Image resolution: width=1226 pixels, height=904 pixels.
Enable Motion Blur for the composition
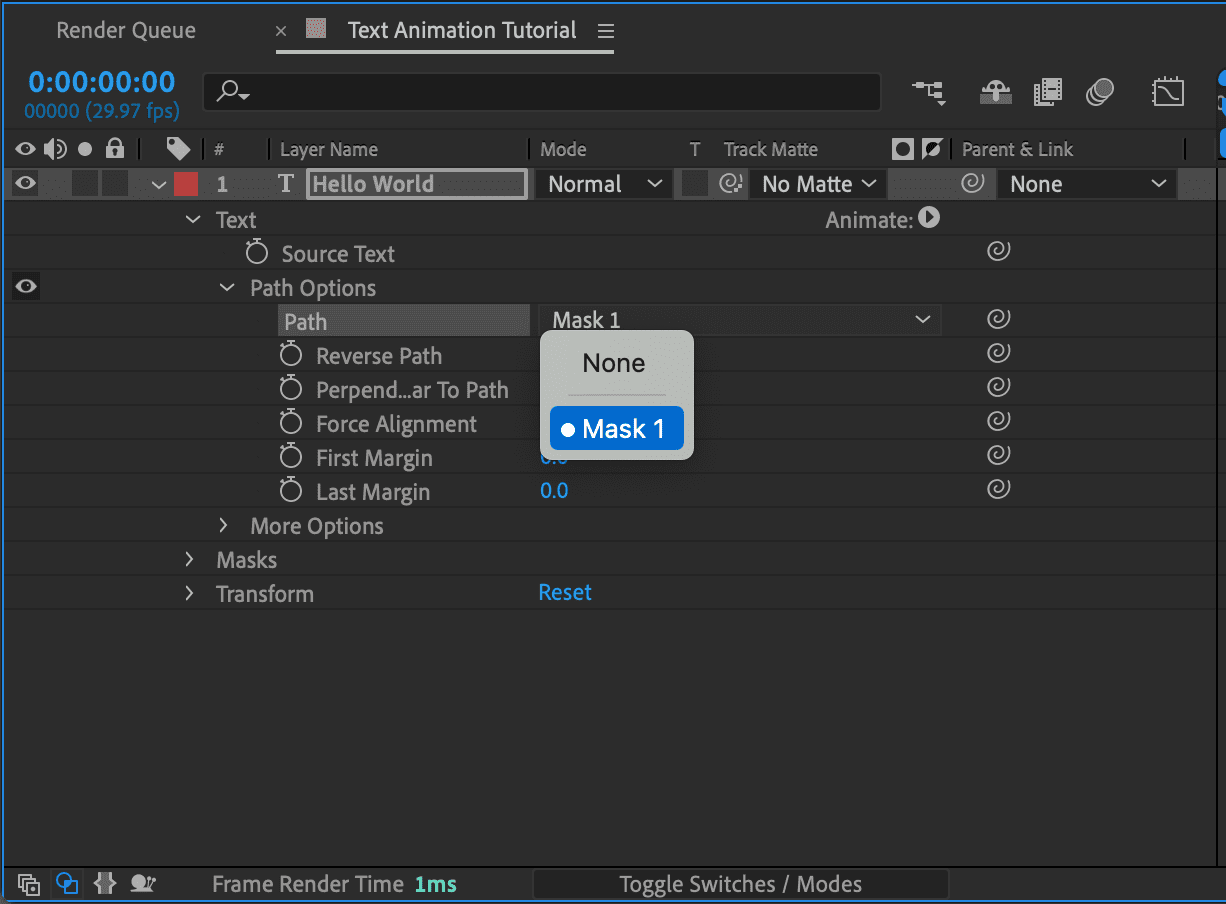click(x=1100, y=92)
